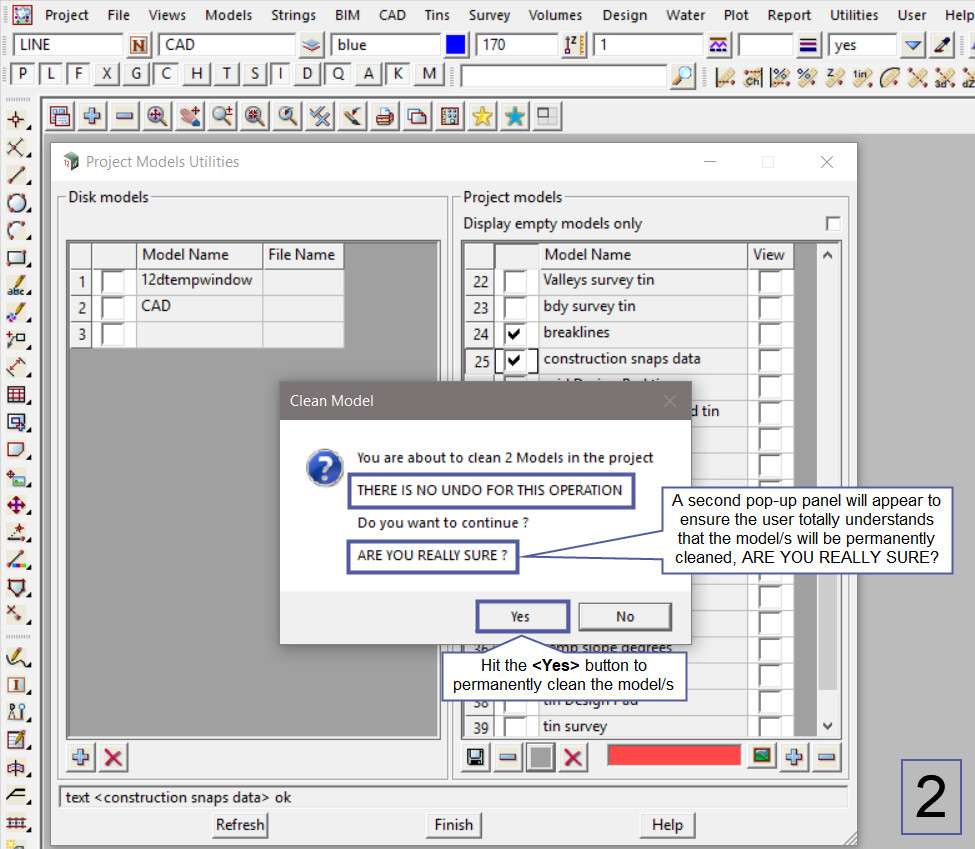Viewport: 975px width, 849px height.
Task: Uncheck the breaklines model checkbox
Action: click(515, 334)
